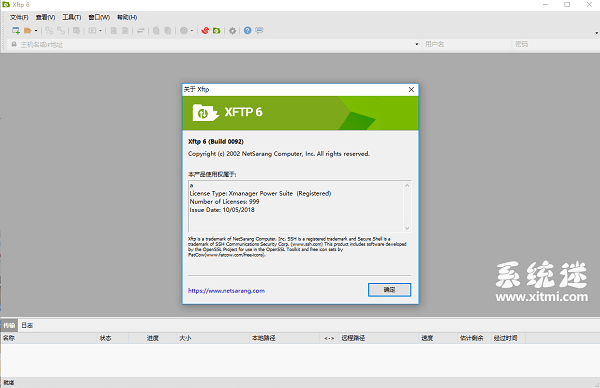Image resolution: width=600 pixels, height=388 pixels.
Task: Click the green Xftp toolbar icon
Action: click(x=217, y=31)
